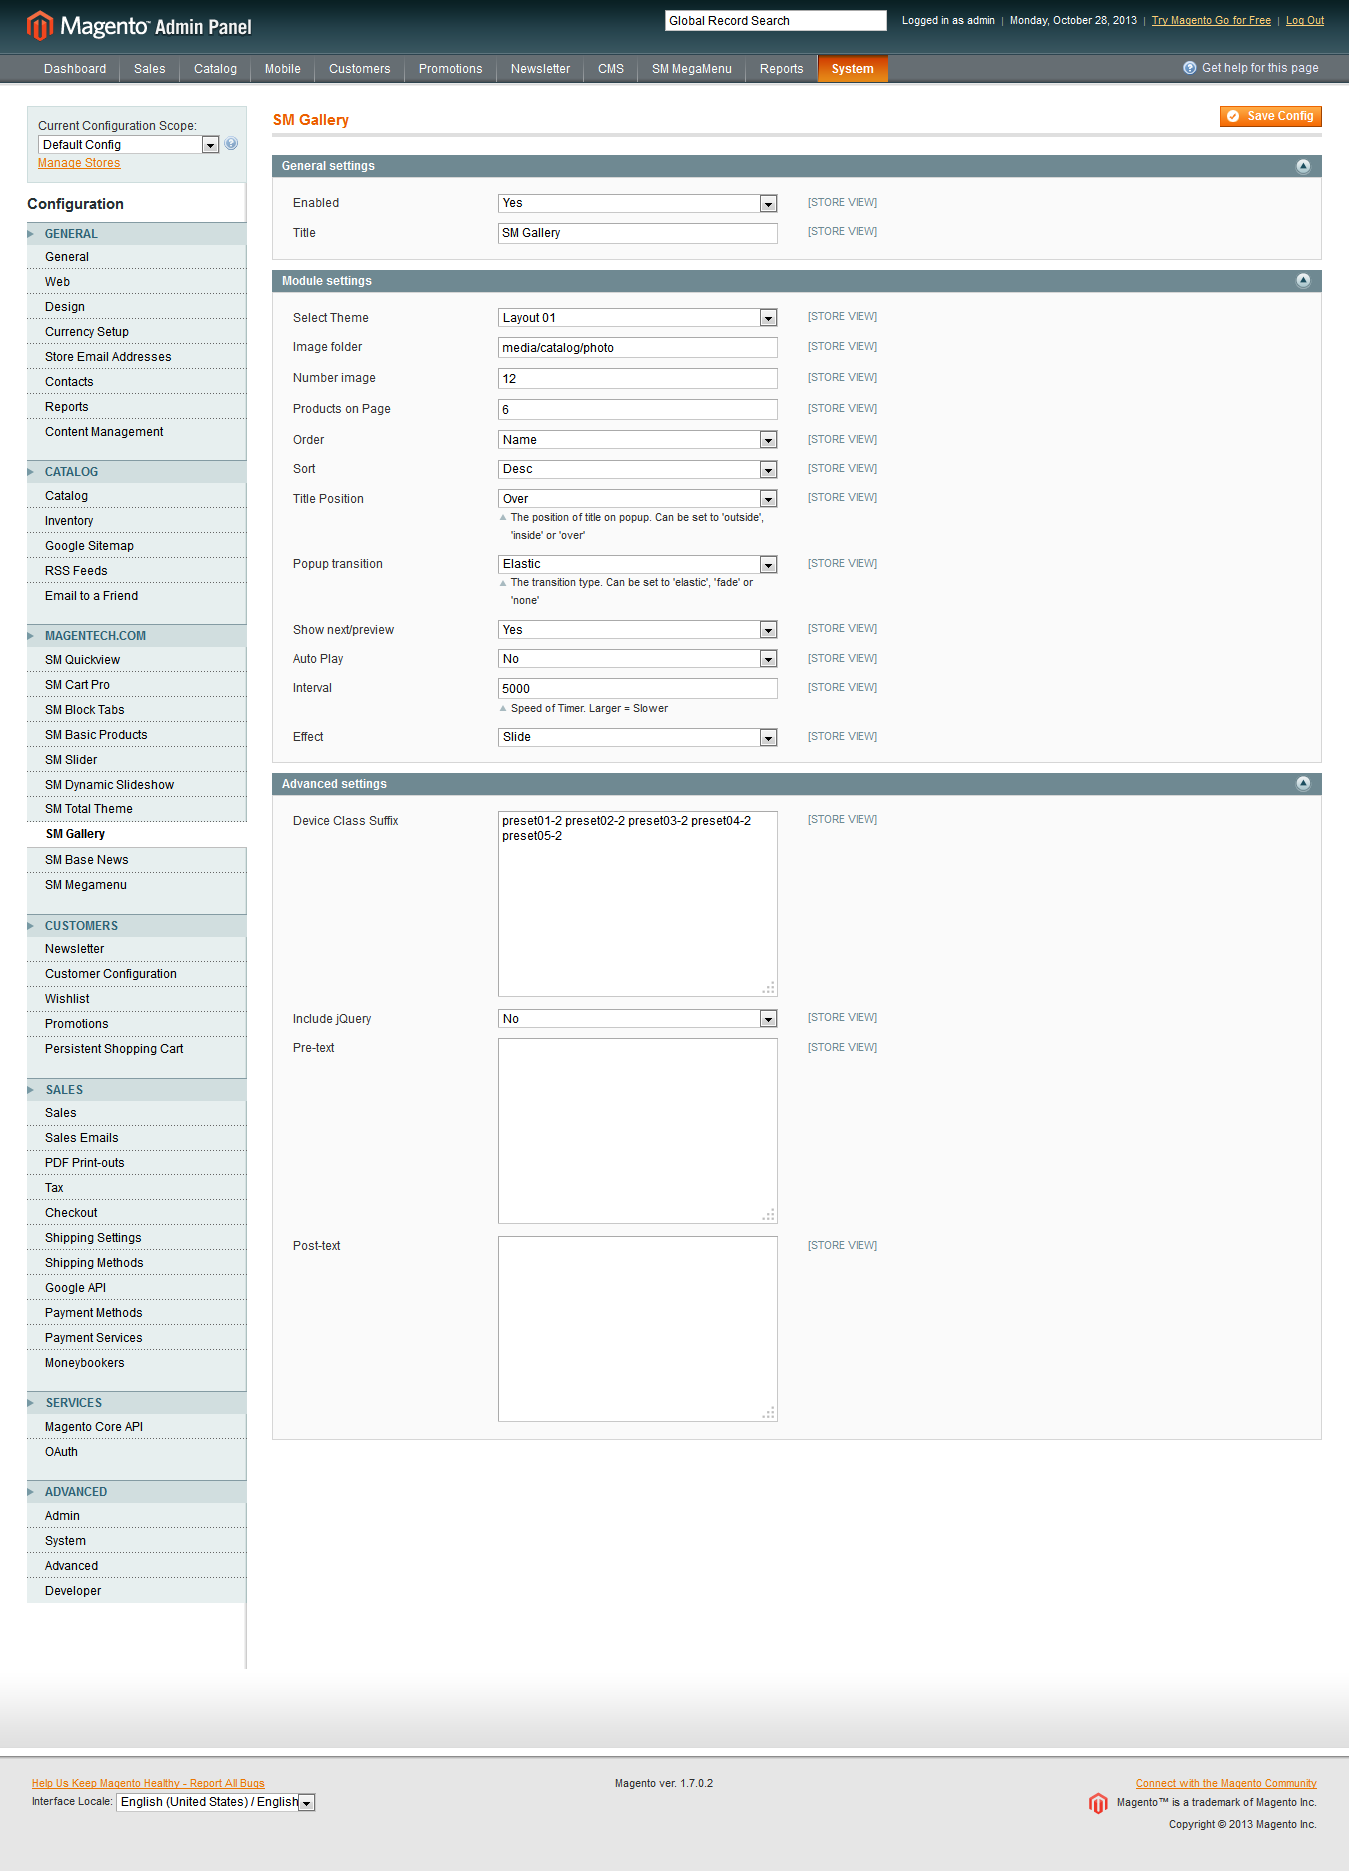The image size is (1349, 1871).
Task: Open the Reports menu in top navigation
Action: (x=782, y=69)
